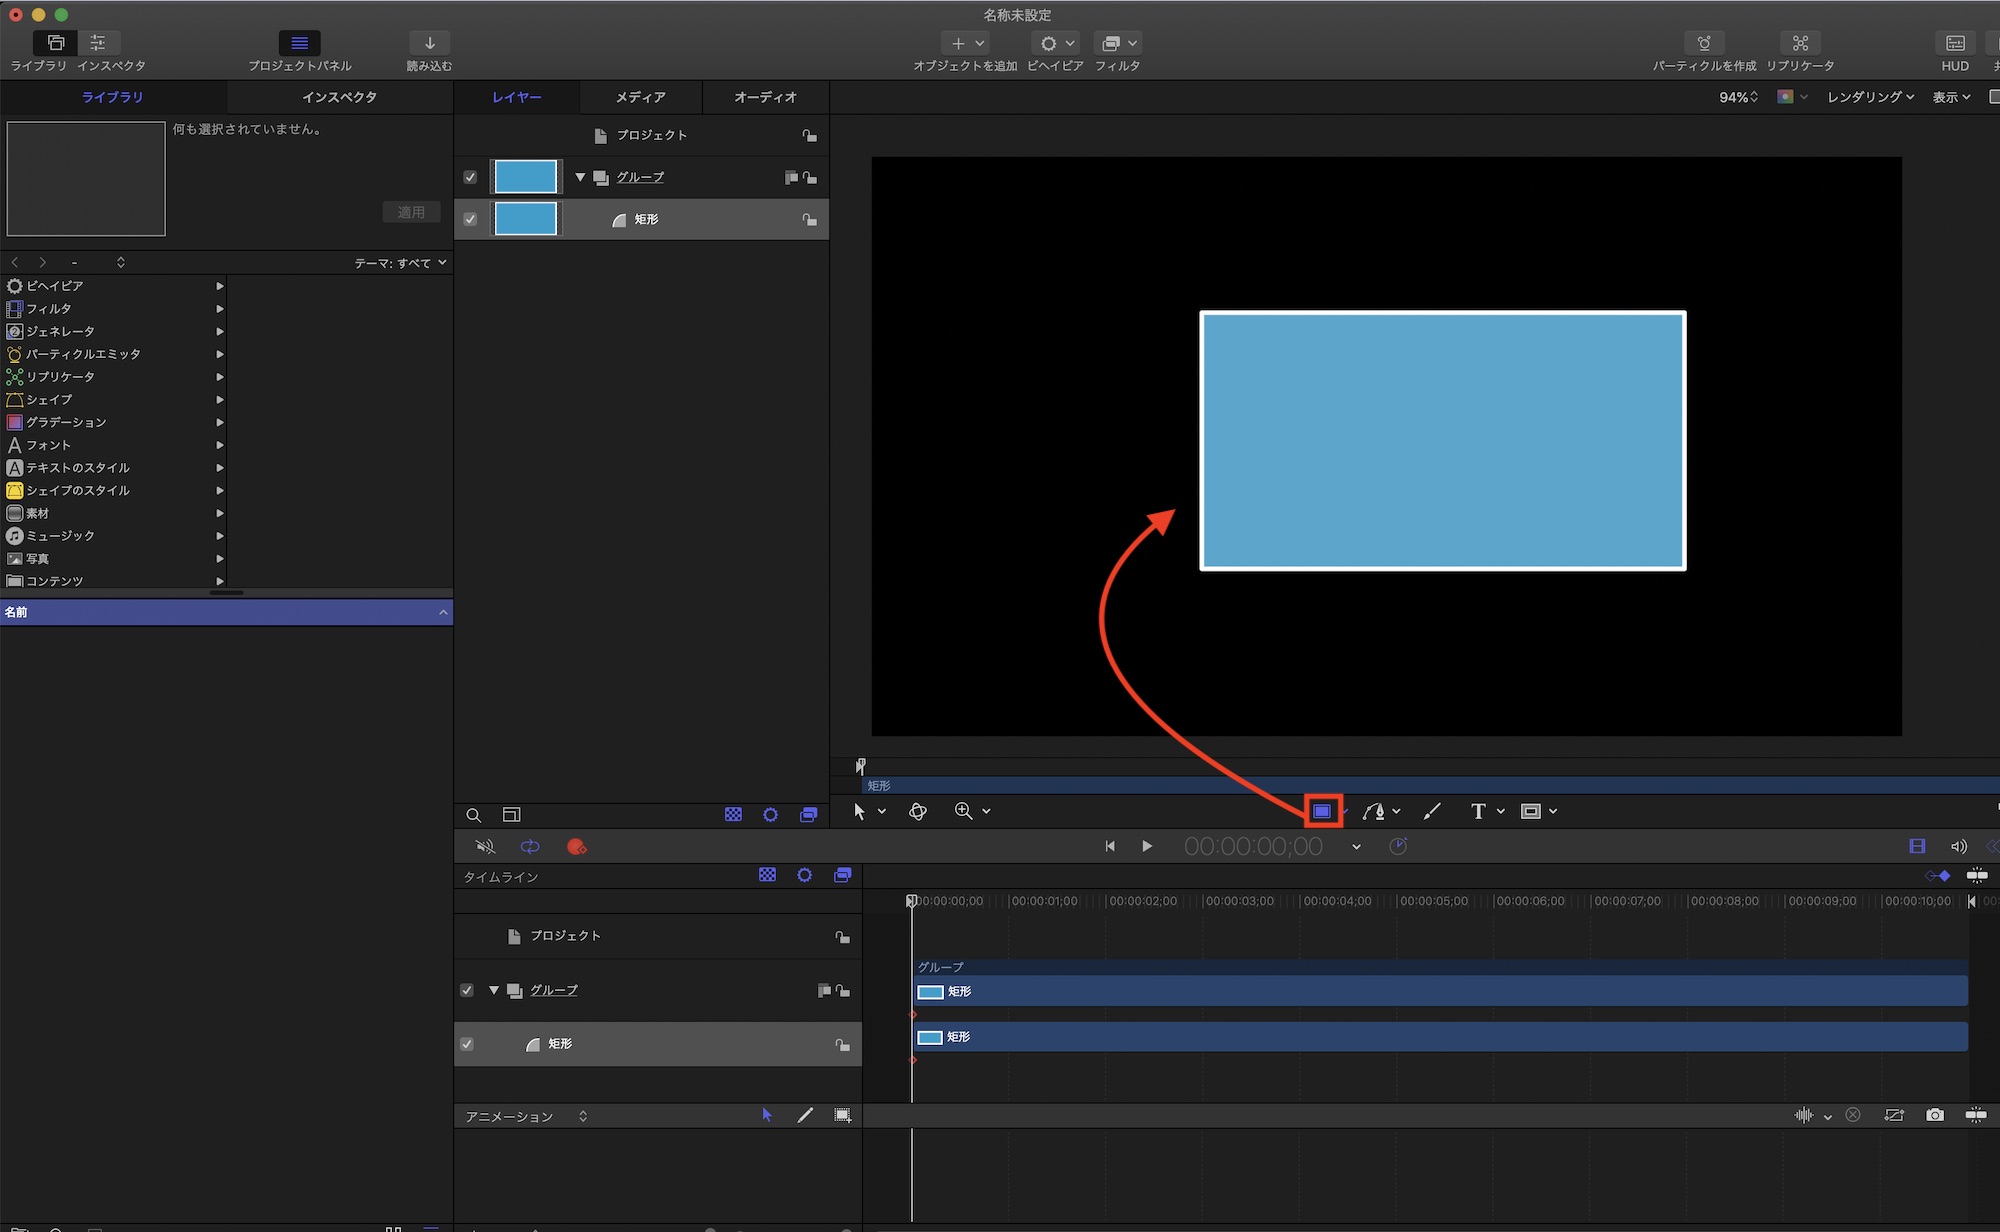Toggle the 矩形 layer checkbox in Layers list
Screen dimensions: 2000x1232
470,219
